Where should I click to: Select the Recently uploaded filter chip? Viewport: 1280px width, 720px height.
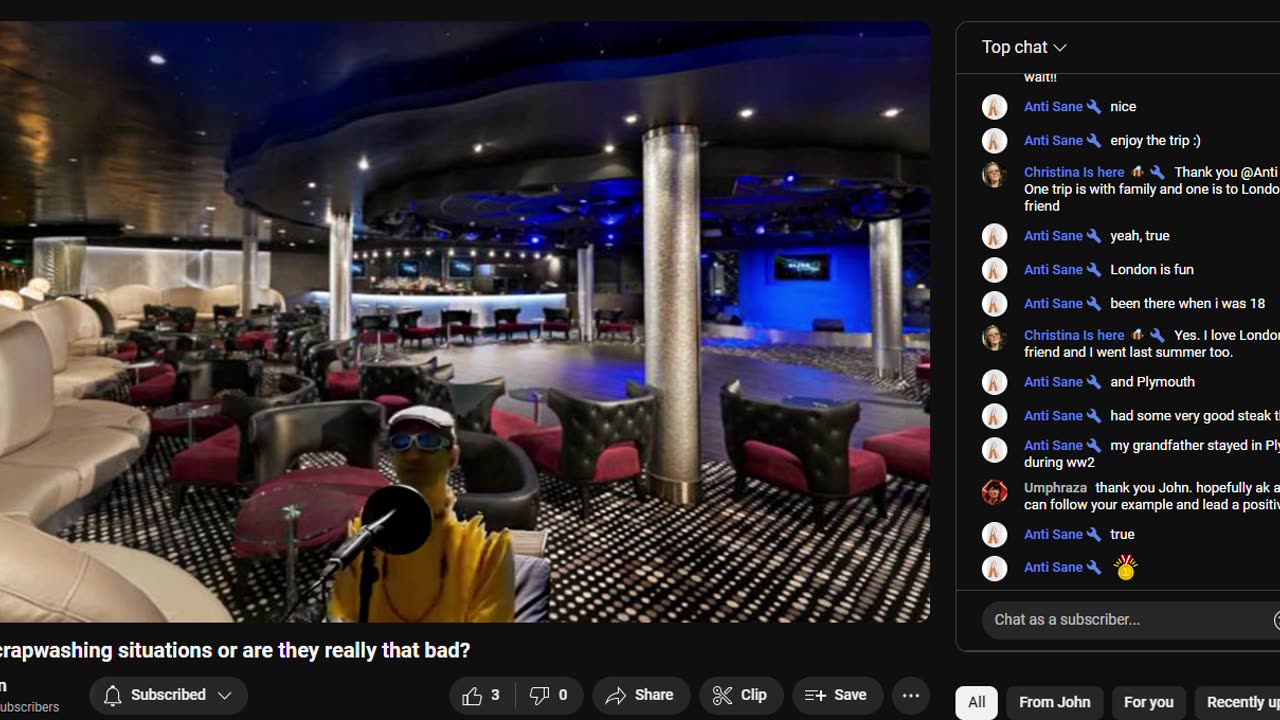point(1238,703)
